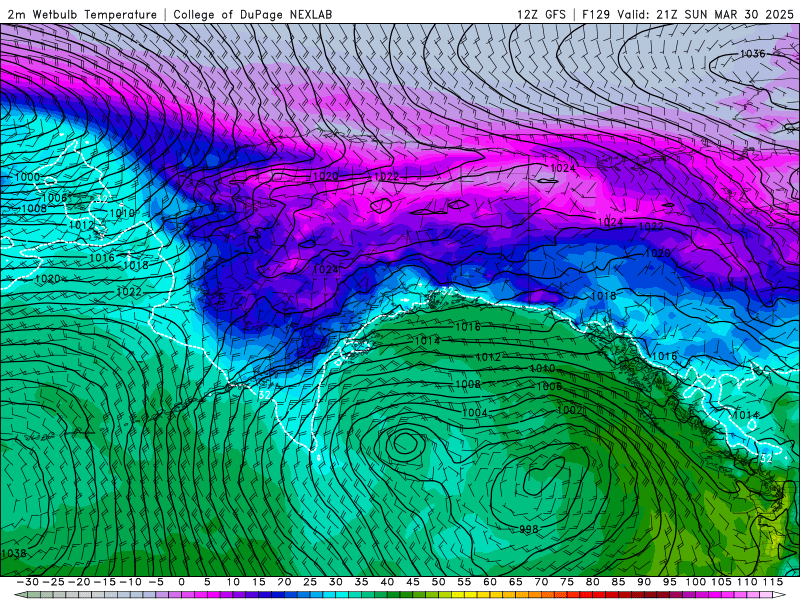
Task: Click the 85 value on the color scale
Action: [618, 582]
